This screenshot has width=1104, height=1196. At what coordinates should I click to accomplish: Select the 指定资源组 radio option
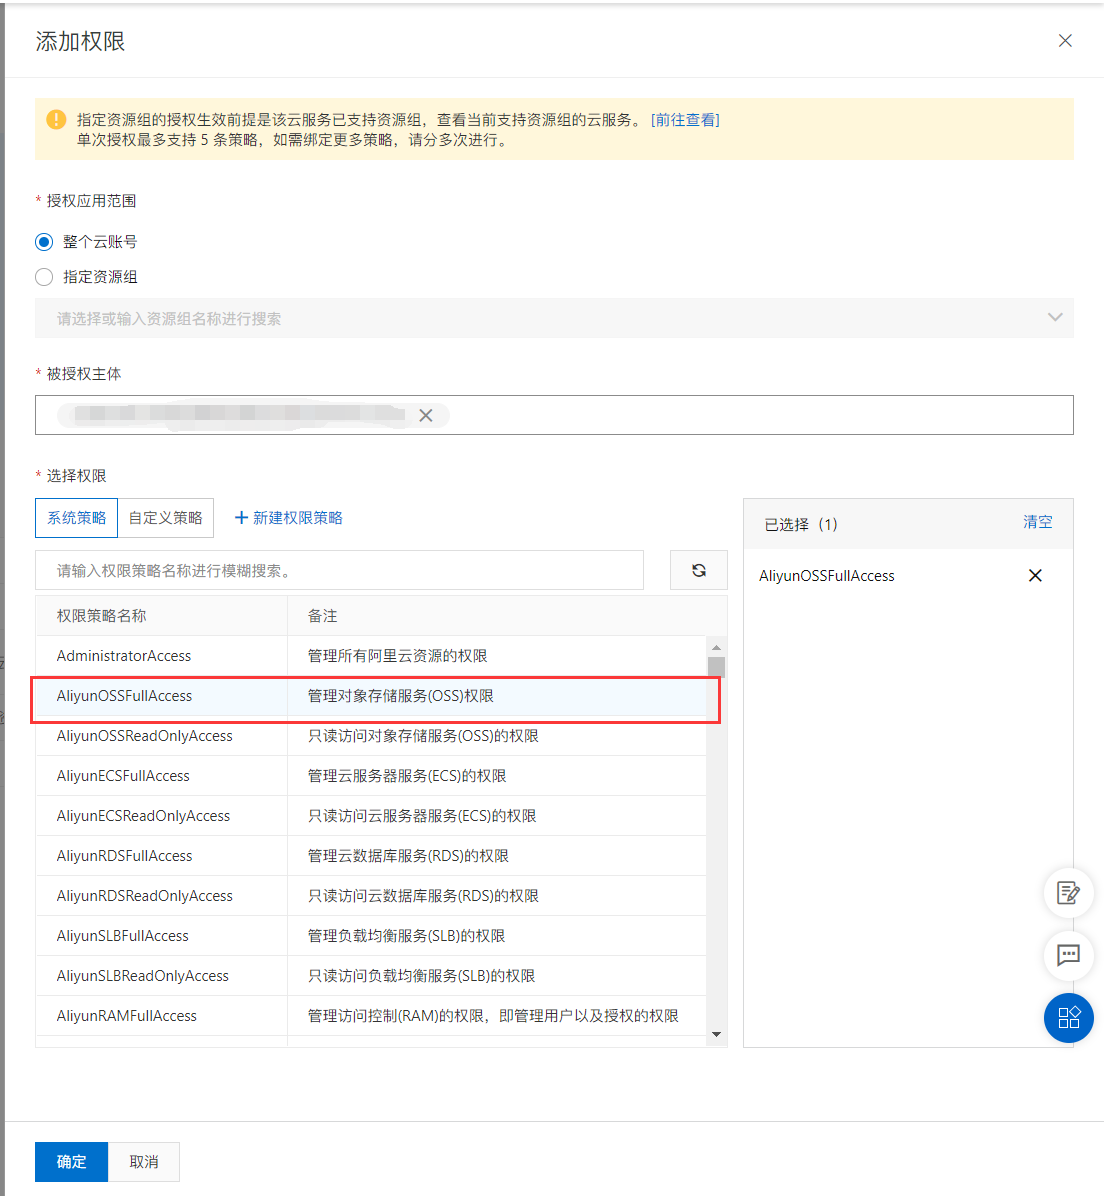click(x=44, y=277)
